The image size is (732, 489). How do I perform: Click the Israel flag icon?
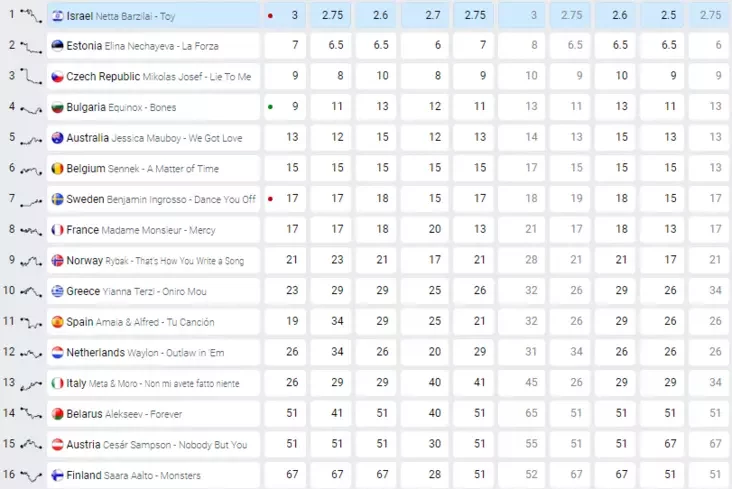[x=57, y=16]
